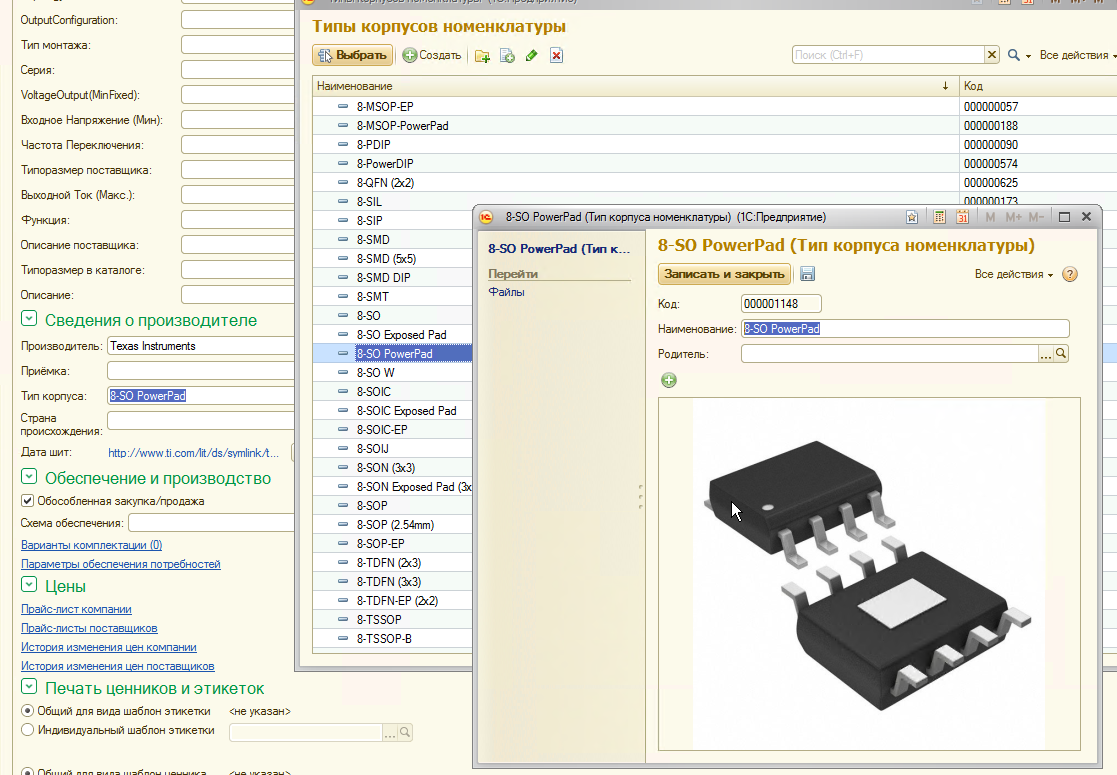Click the green pencil edit icon
Image resolution: width=1117 pixels, height=775 pixels.
pos(532,56)
